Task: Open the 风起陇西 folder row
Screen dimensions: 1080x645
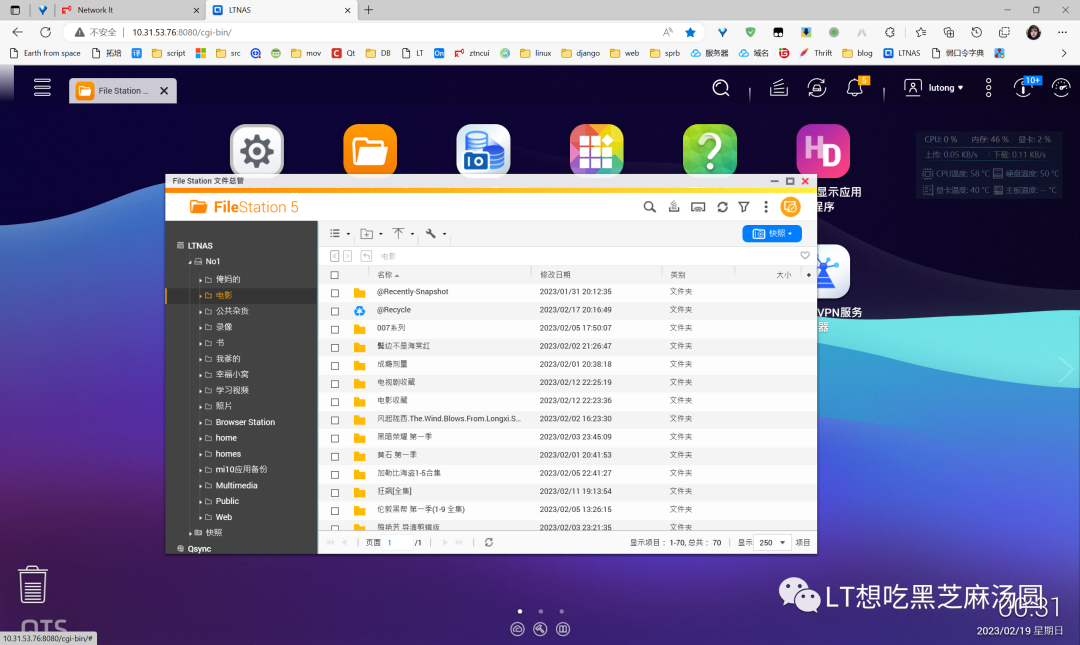Action: tap(567, 418)
